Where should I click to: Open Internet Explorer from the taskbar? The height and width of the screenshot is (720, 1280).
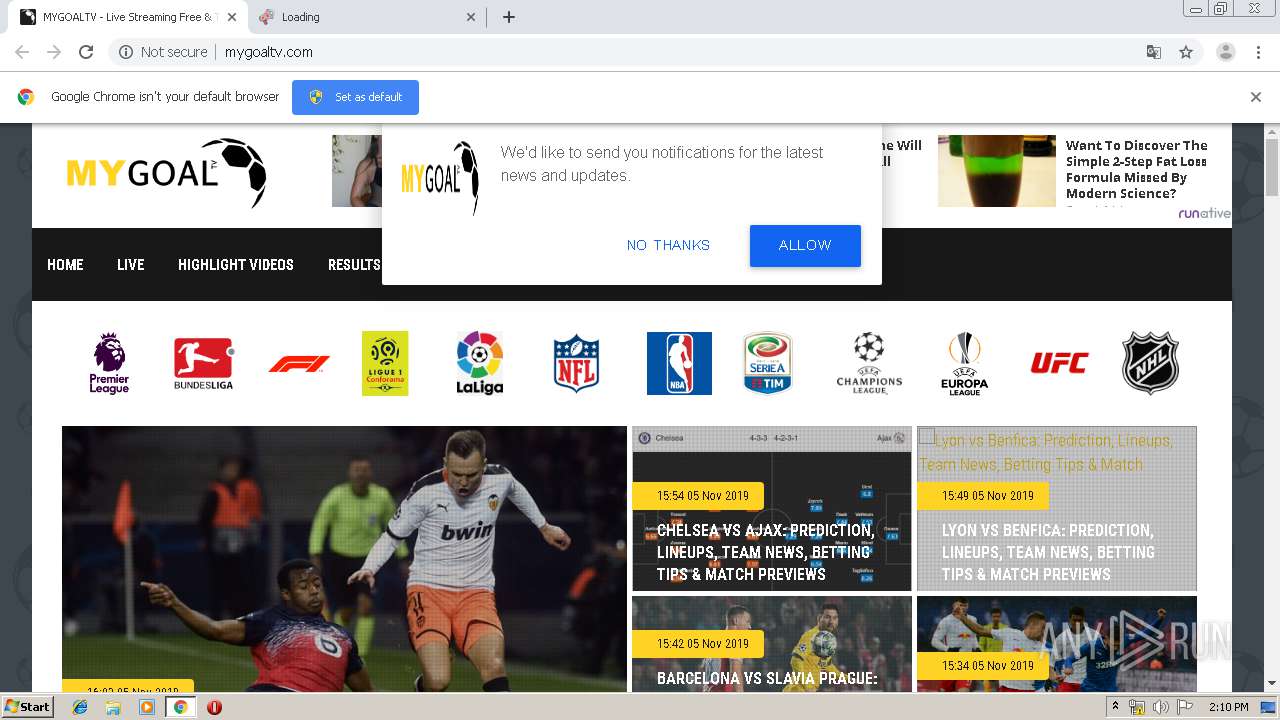tap(80, 707)
